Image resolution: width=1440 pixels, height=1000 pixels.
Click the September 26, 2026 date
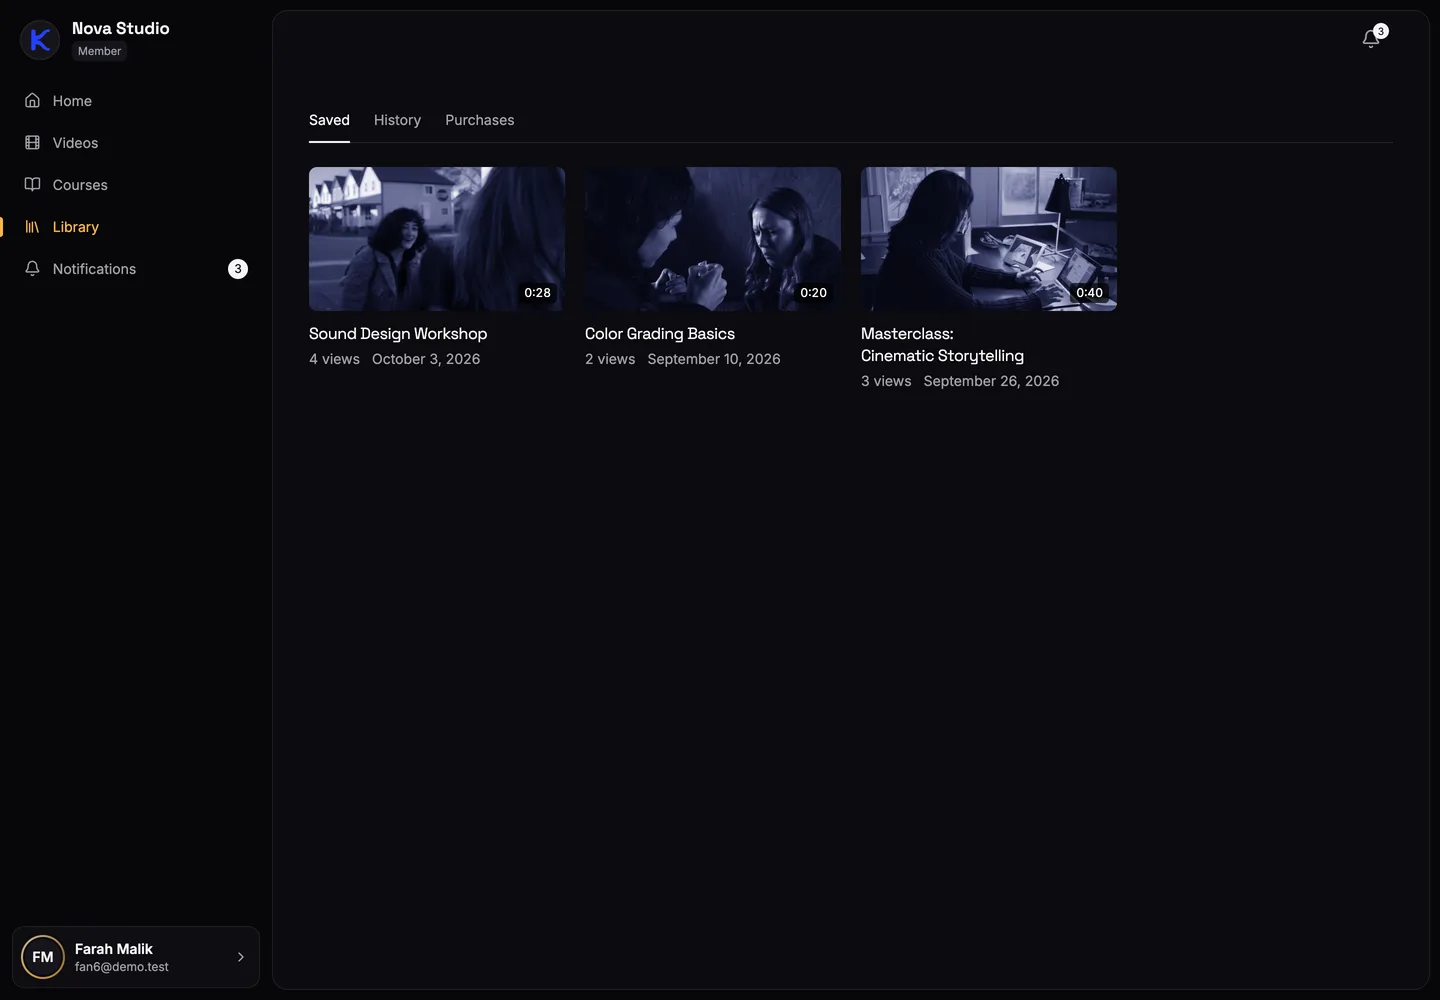(x=991, y=381)
